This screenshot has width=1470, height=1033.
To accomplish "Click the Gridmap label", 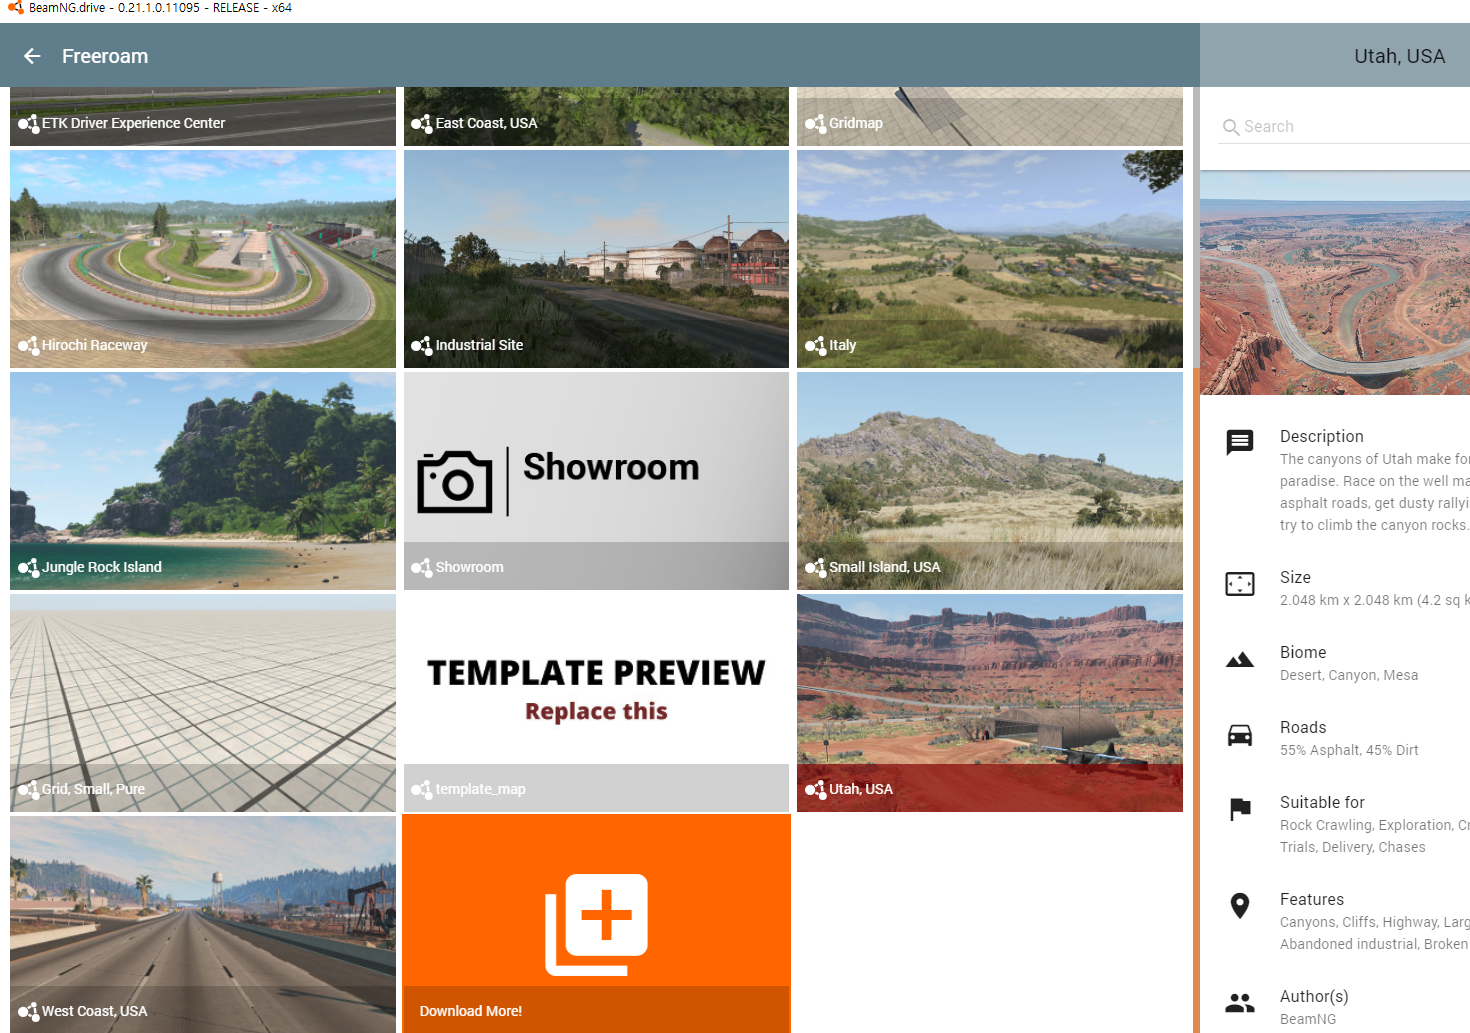I will 856,123.
